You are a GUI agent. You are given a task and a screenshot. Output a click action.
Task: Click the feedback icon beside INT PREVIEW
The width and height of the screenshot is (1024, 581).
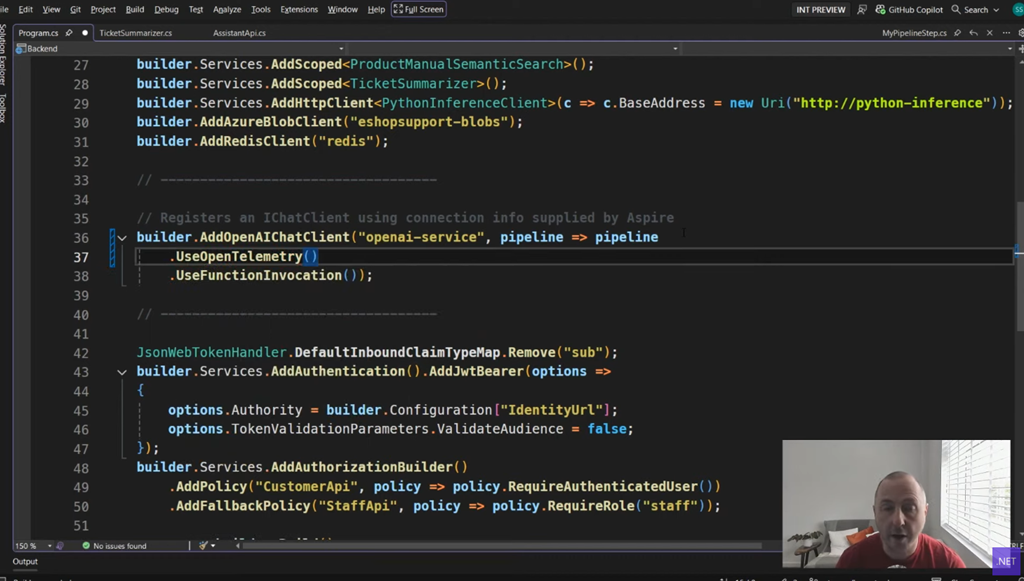pos(861,9)
